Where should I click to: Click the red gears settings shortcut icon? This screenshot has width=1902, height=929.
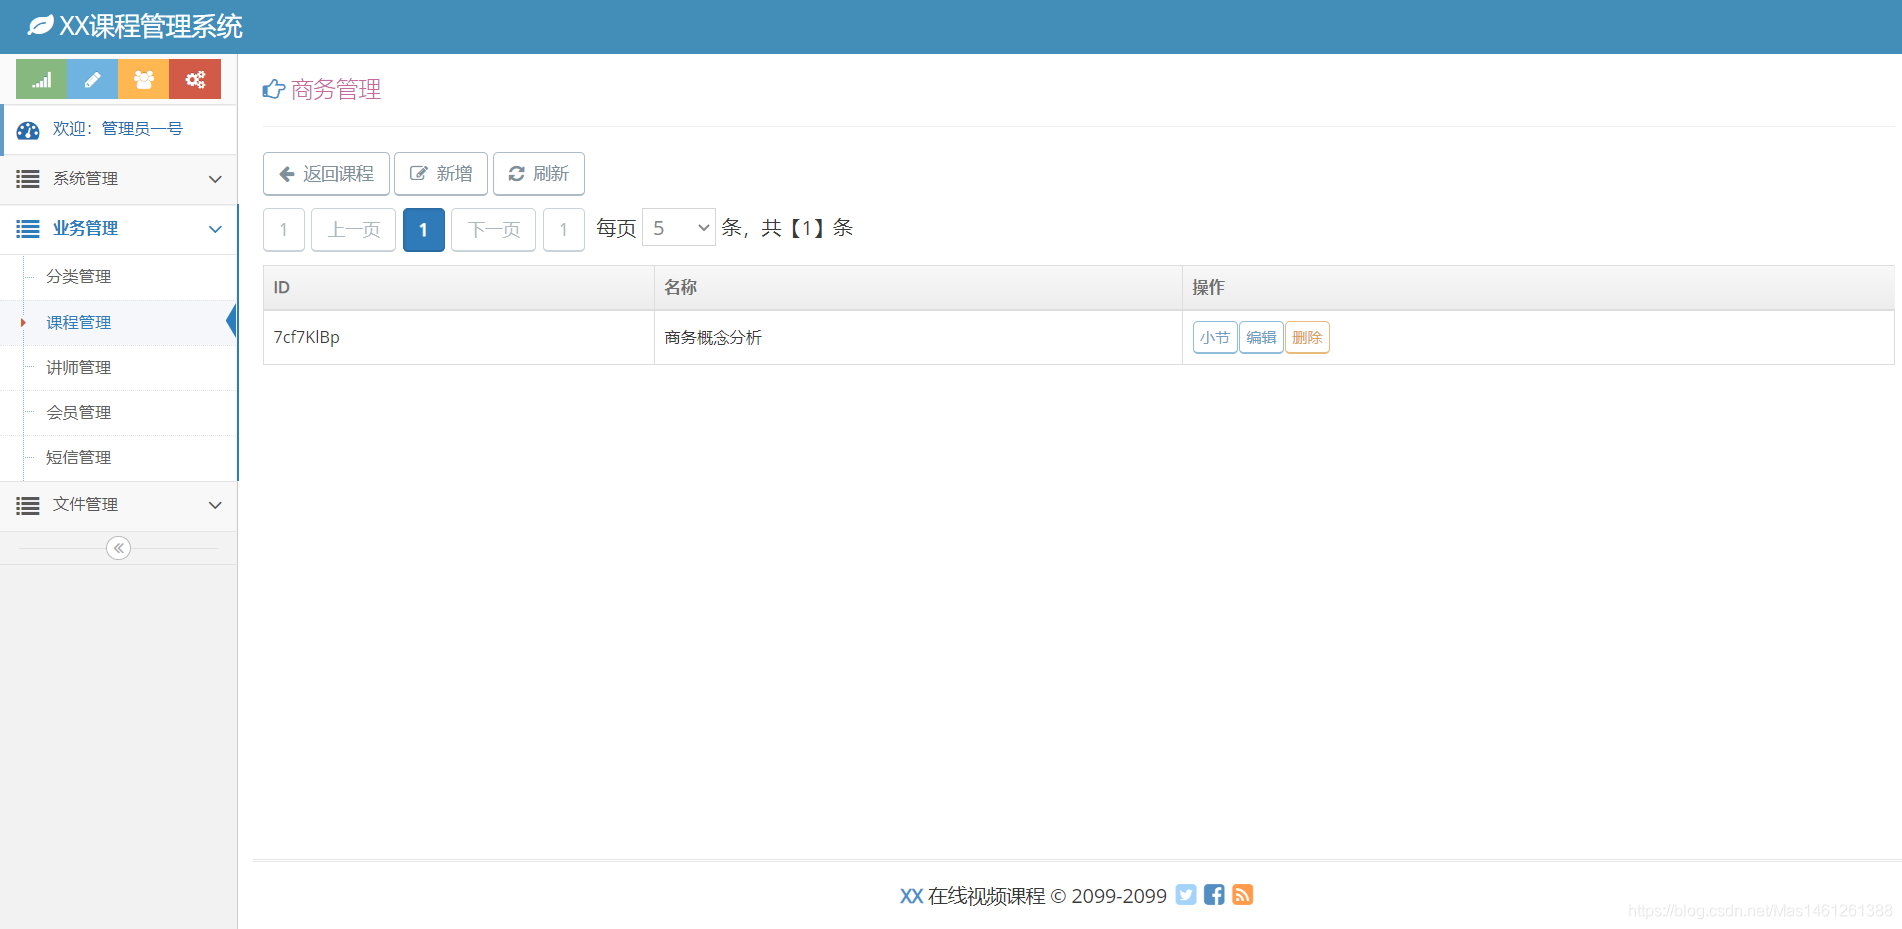[195, 79]
